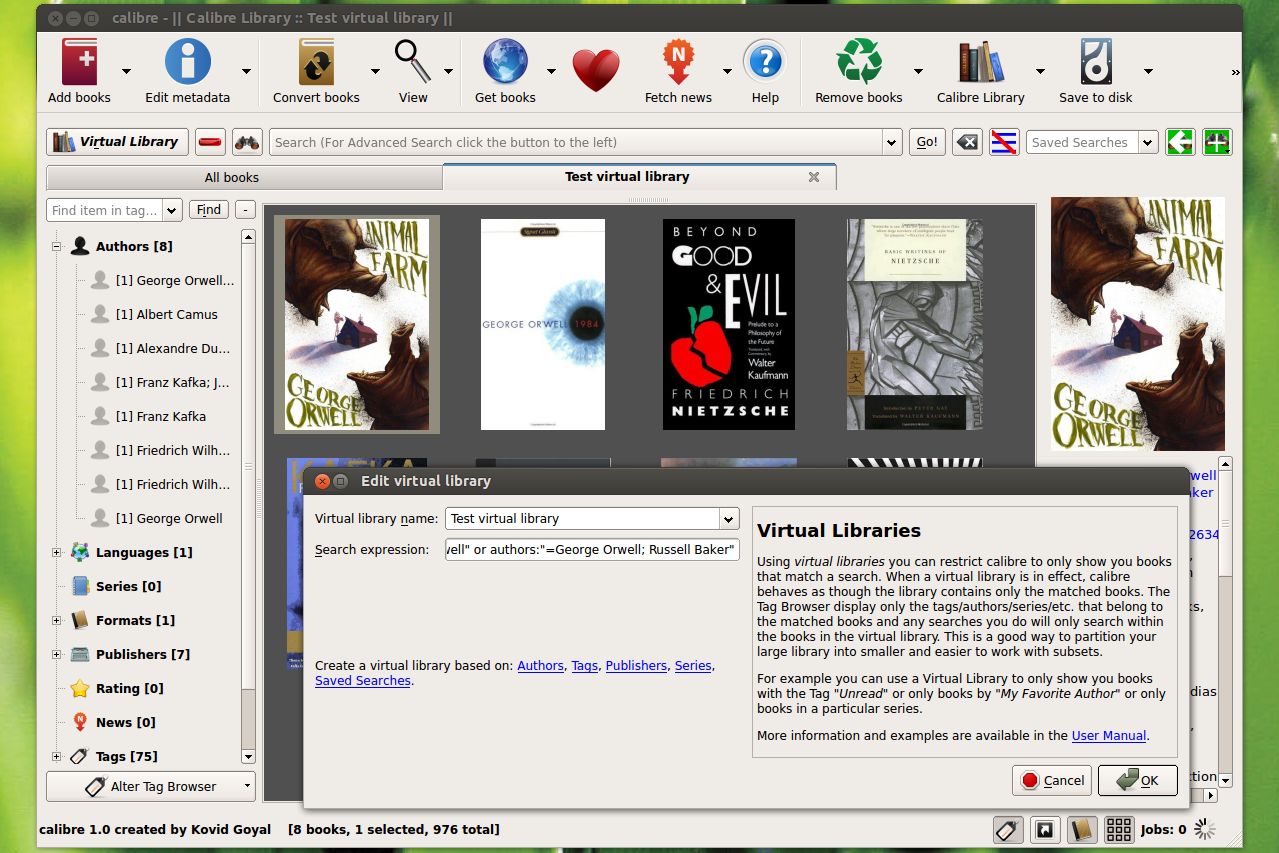Open Help question mark icon

(765, 62)
